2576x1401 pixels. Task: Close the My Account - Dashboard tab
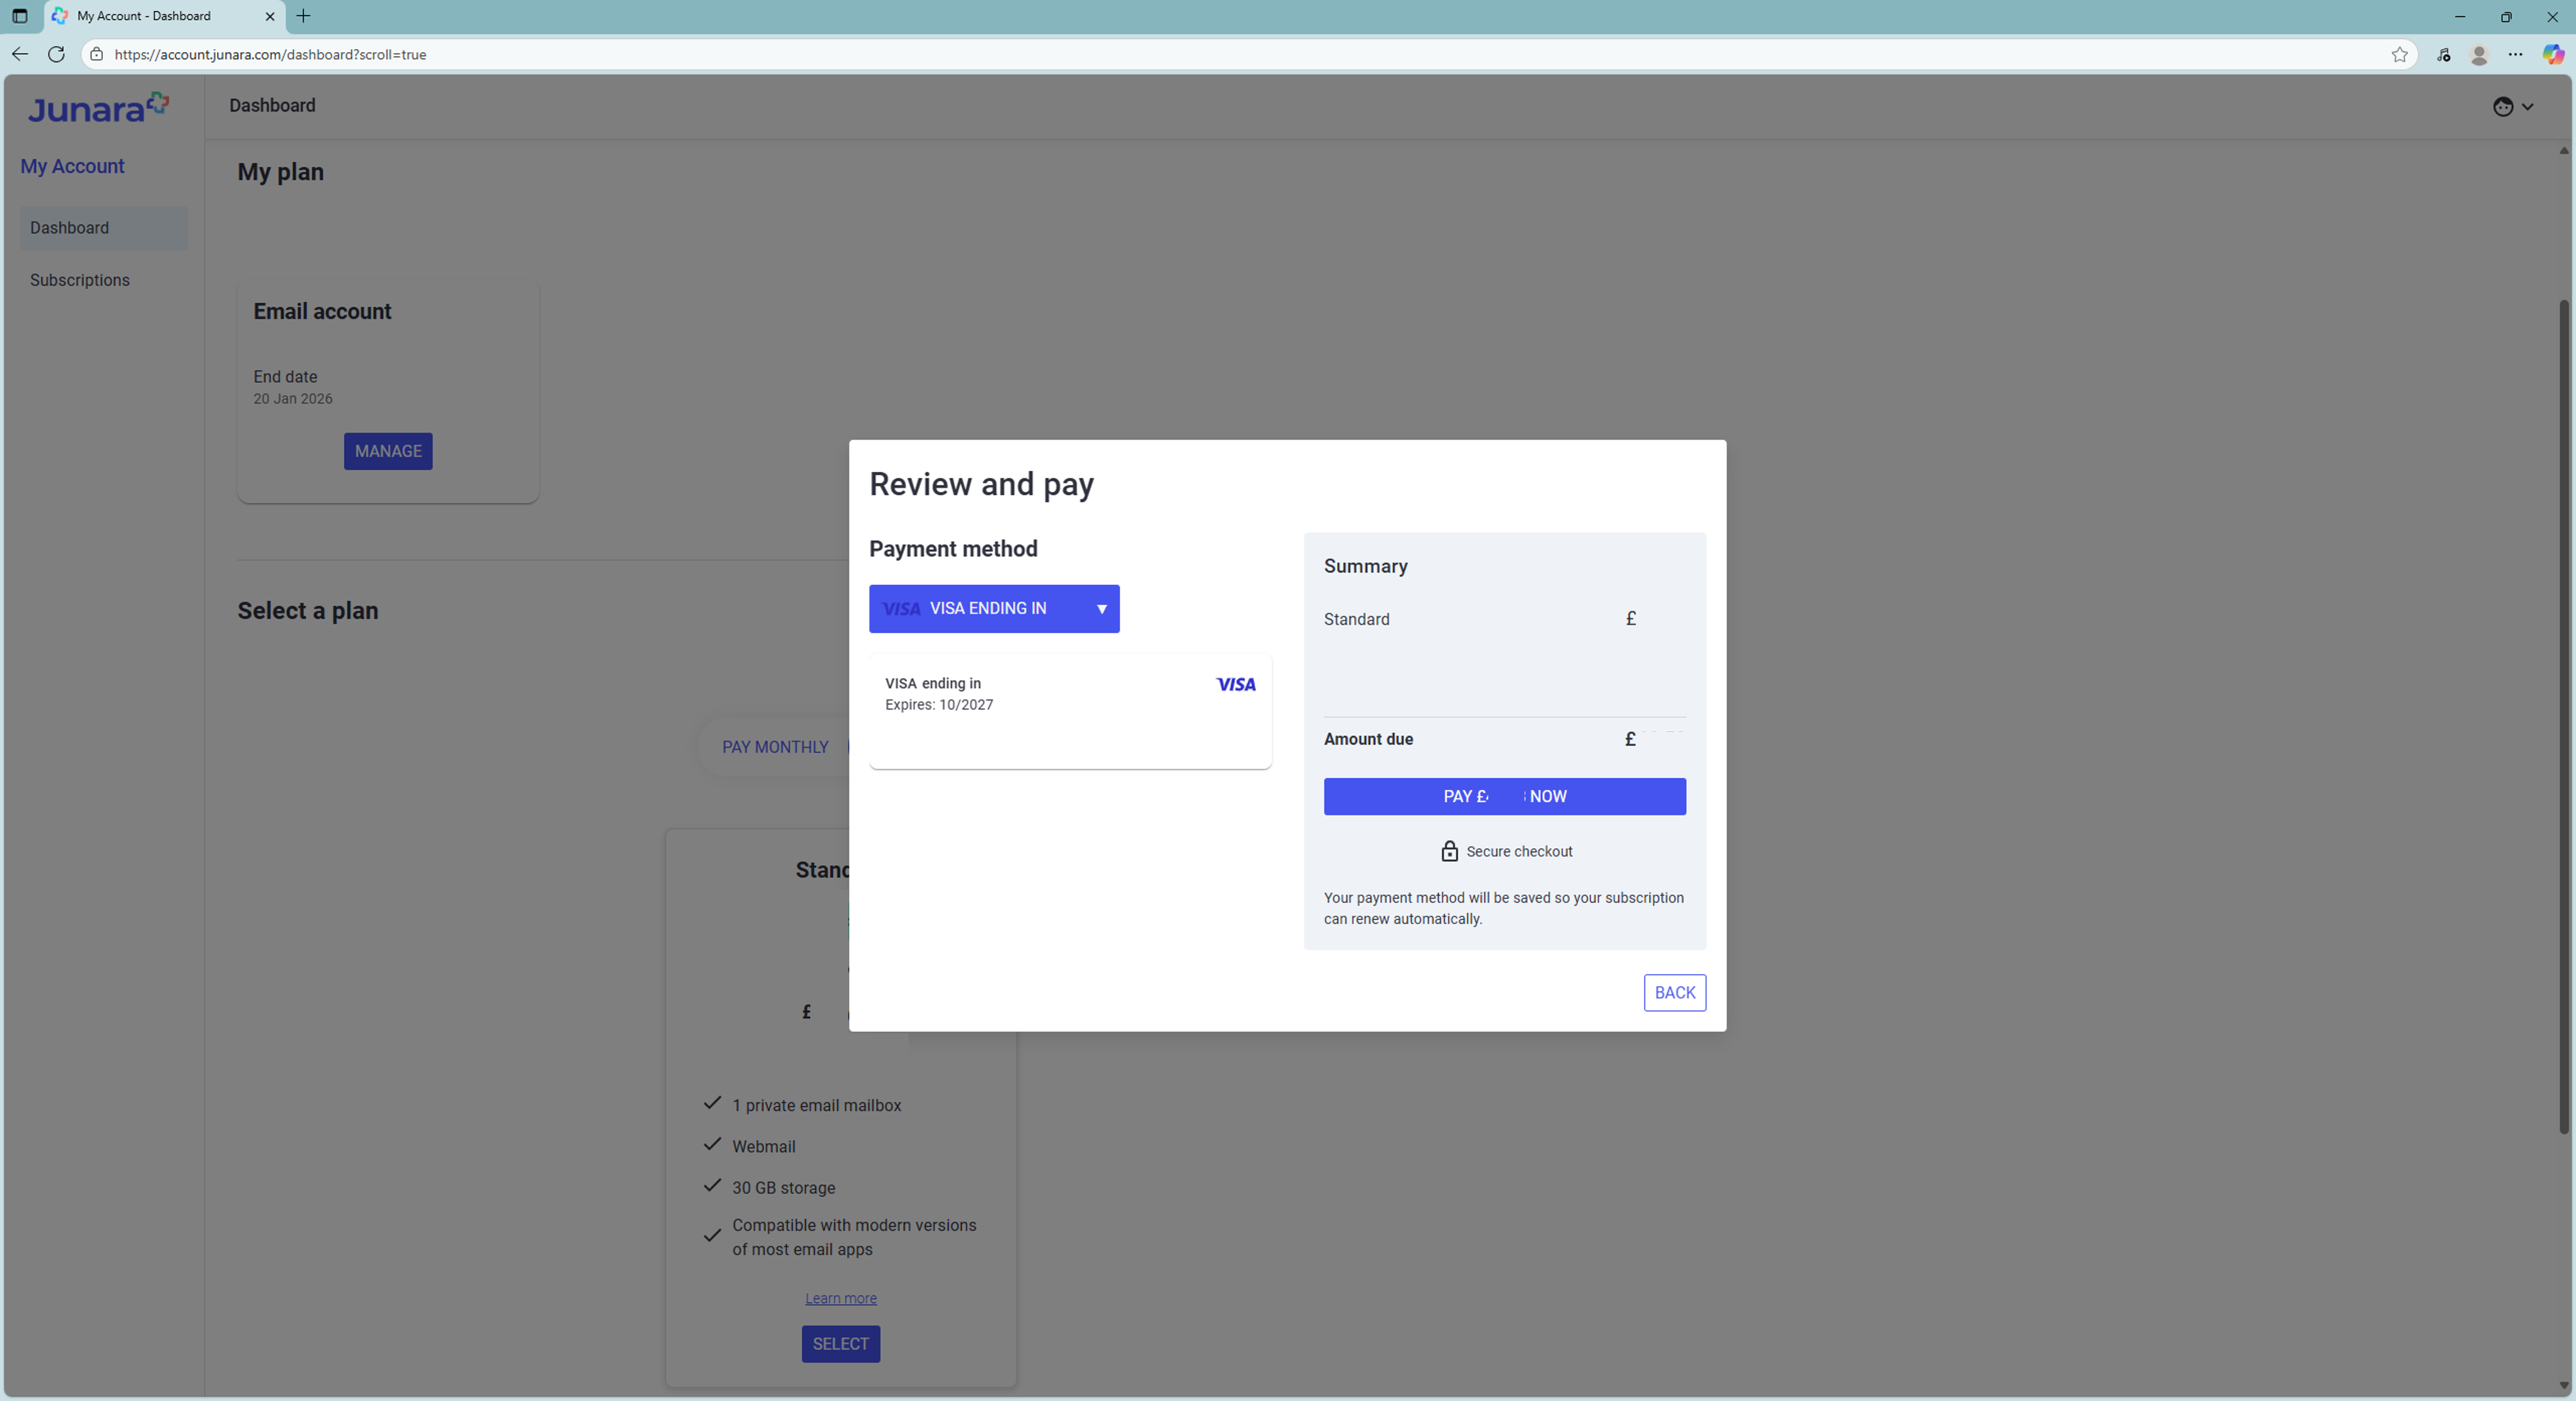point(269,16)
